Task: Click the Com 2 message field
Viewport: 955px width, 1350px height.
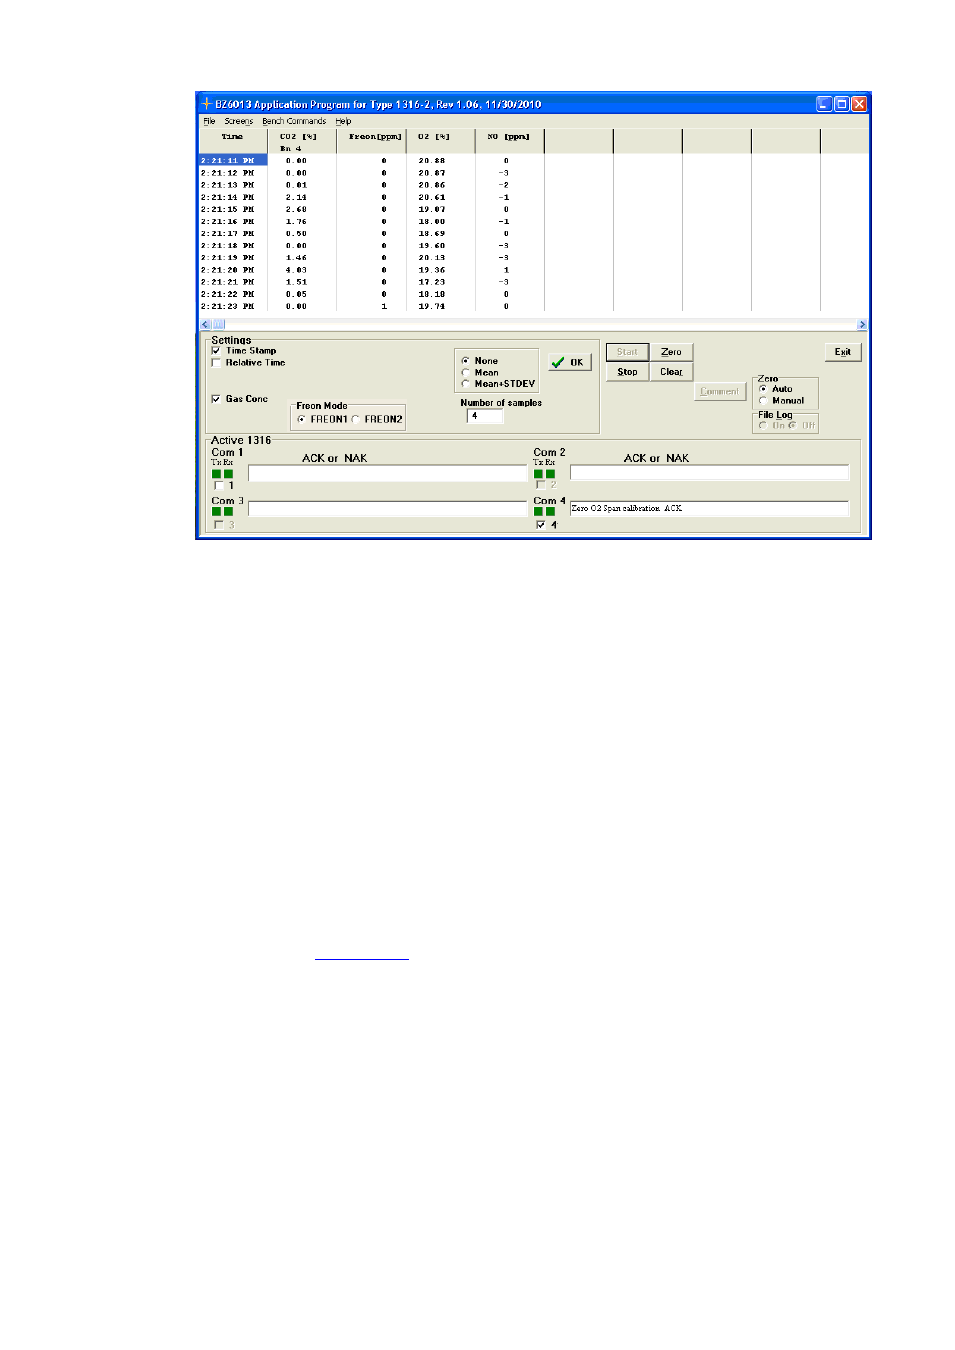Action: [709, 473]
